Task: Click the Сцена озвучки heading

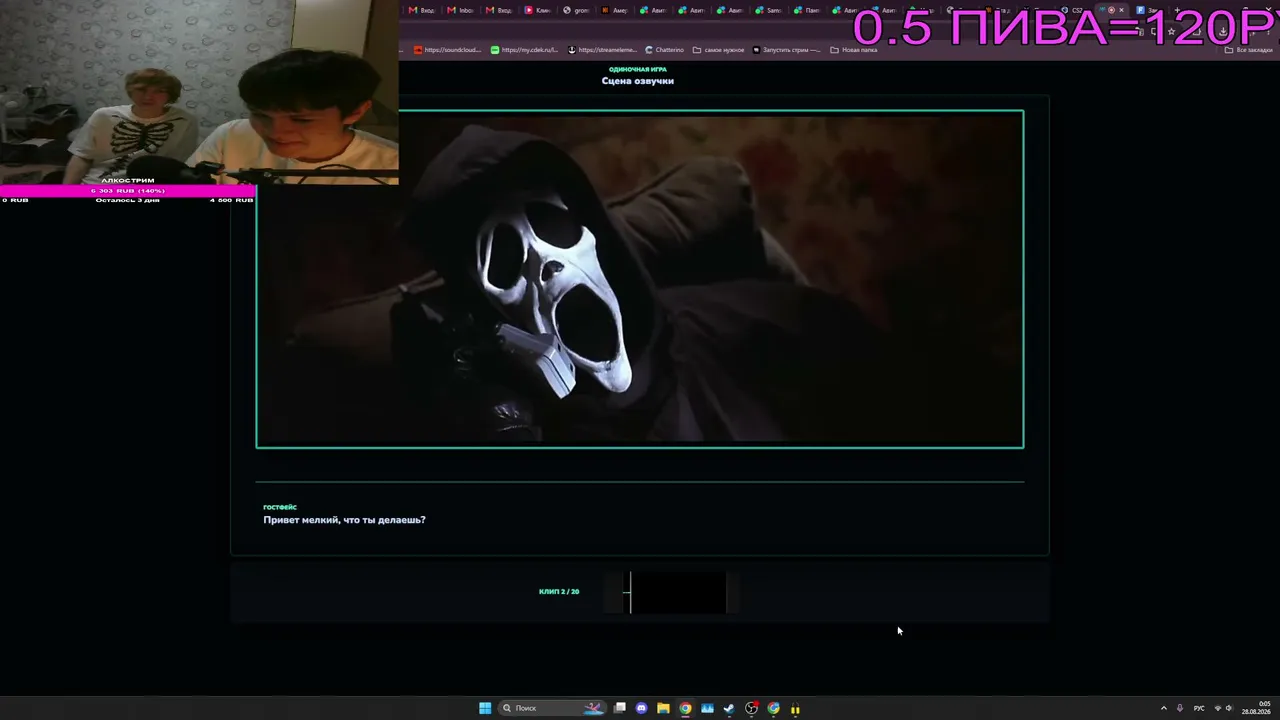Action: [638, 81]
